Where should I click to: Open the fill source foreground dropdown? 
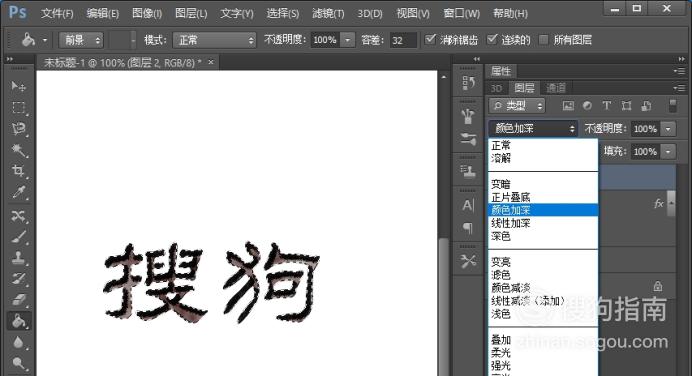(x=81, y=40)
